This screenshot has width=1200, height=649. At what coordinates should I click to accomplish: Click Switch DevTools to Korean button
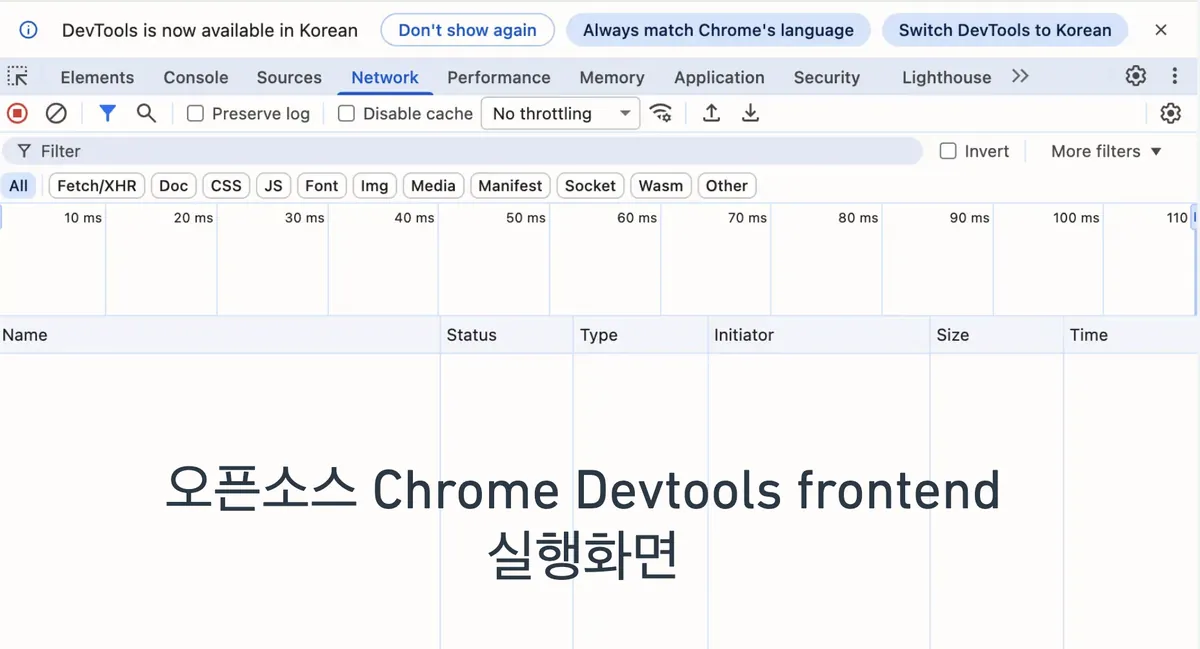(1004, 30)
